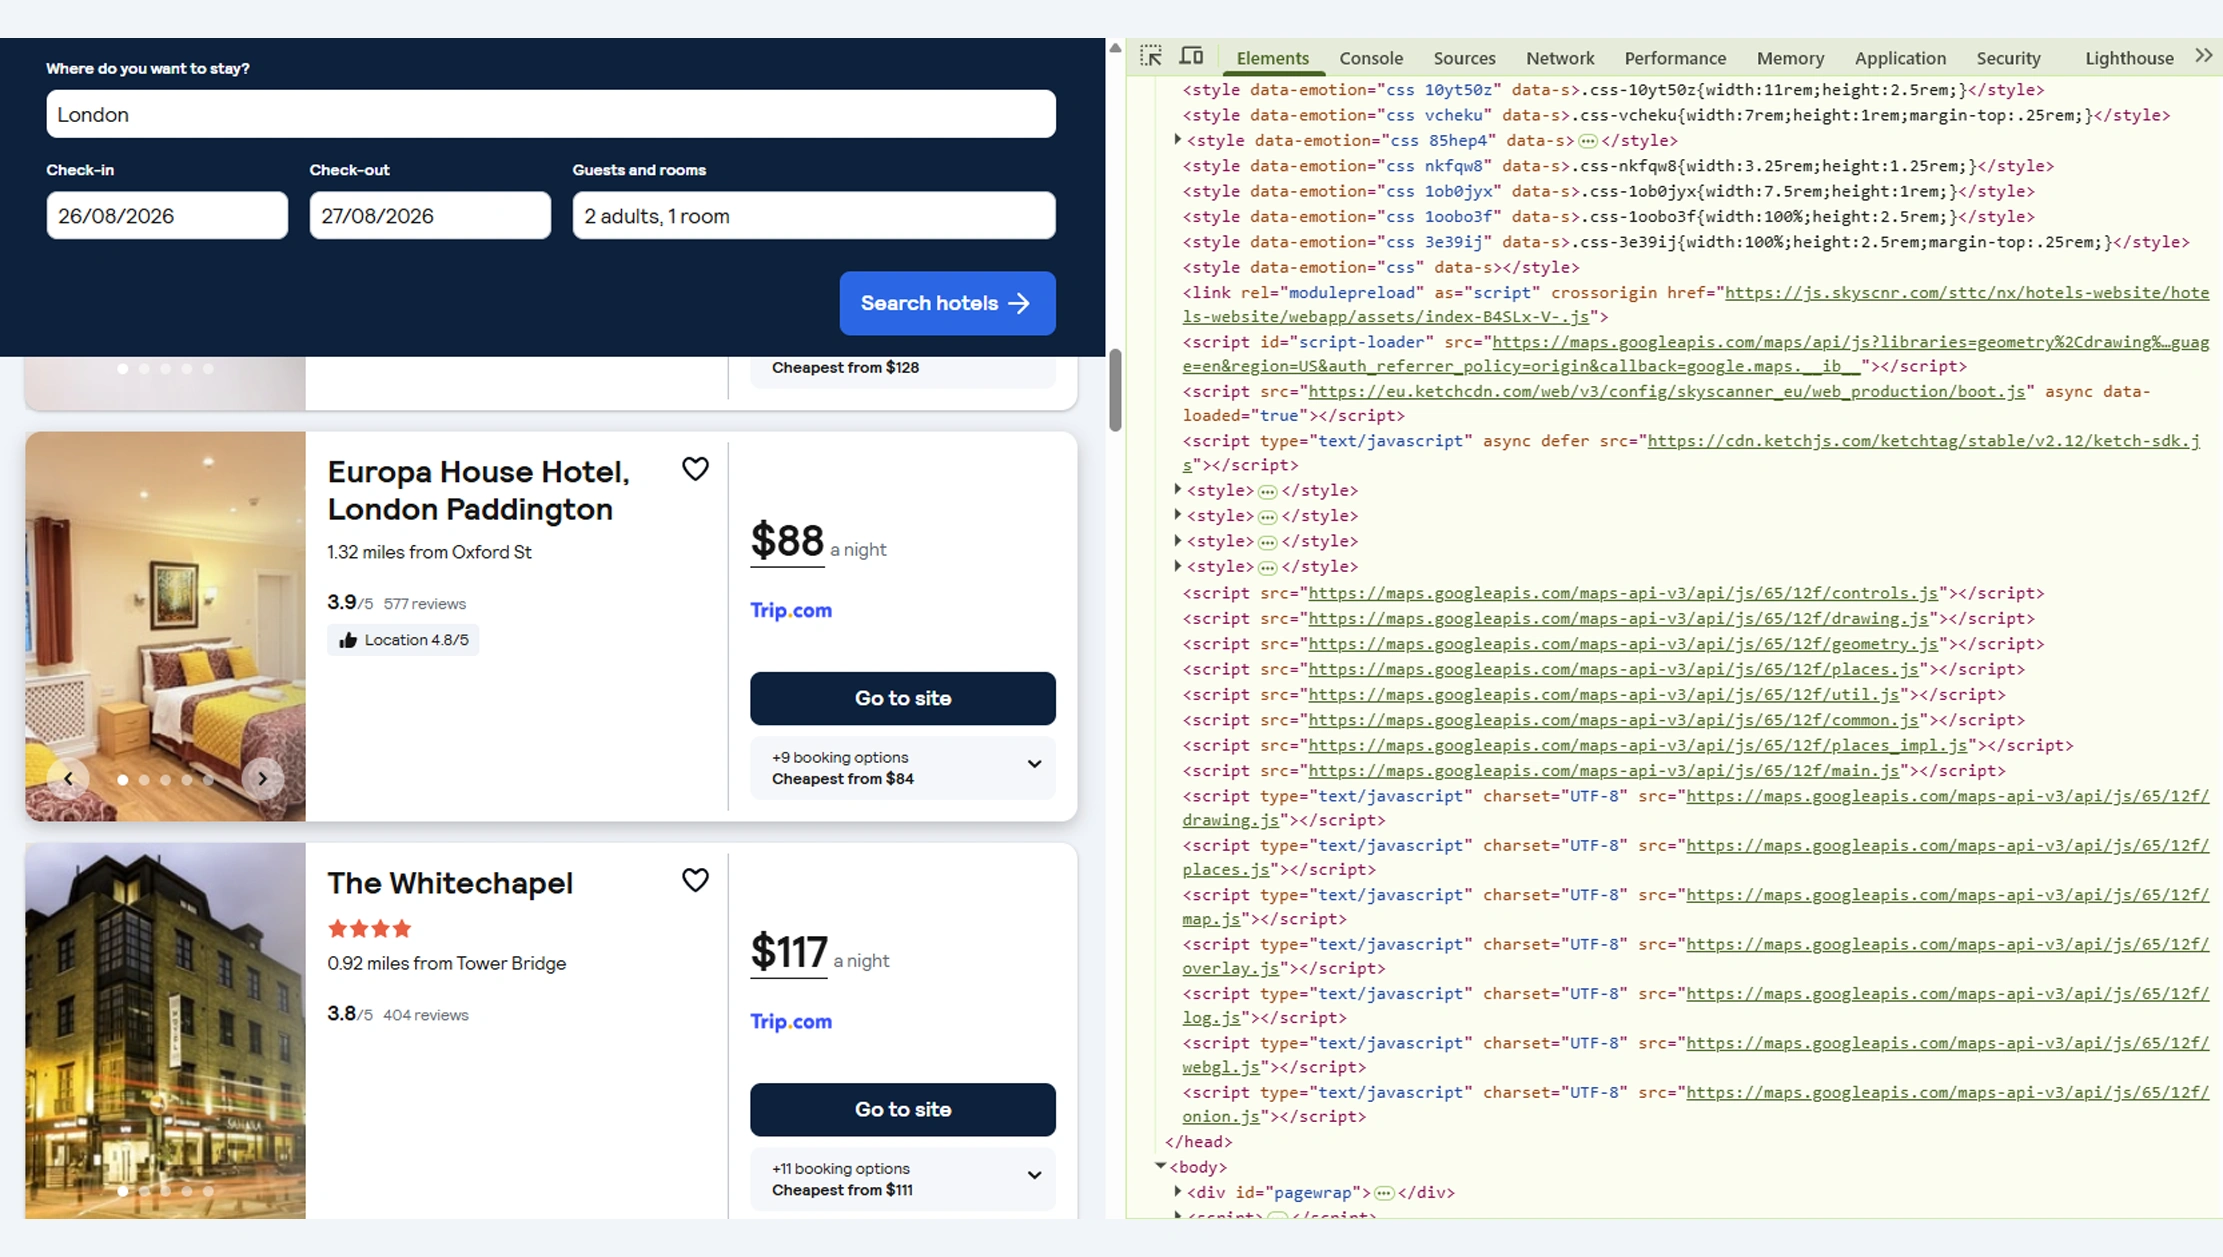Click Cheapest from $128 text
The width and height of the screenshot is (2223, 1257).
[846, 367]
